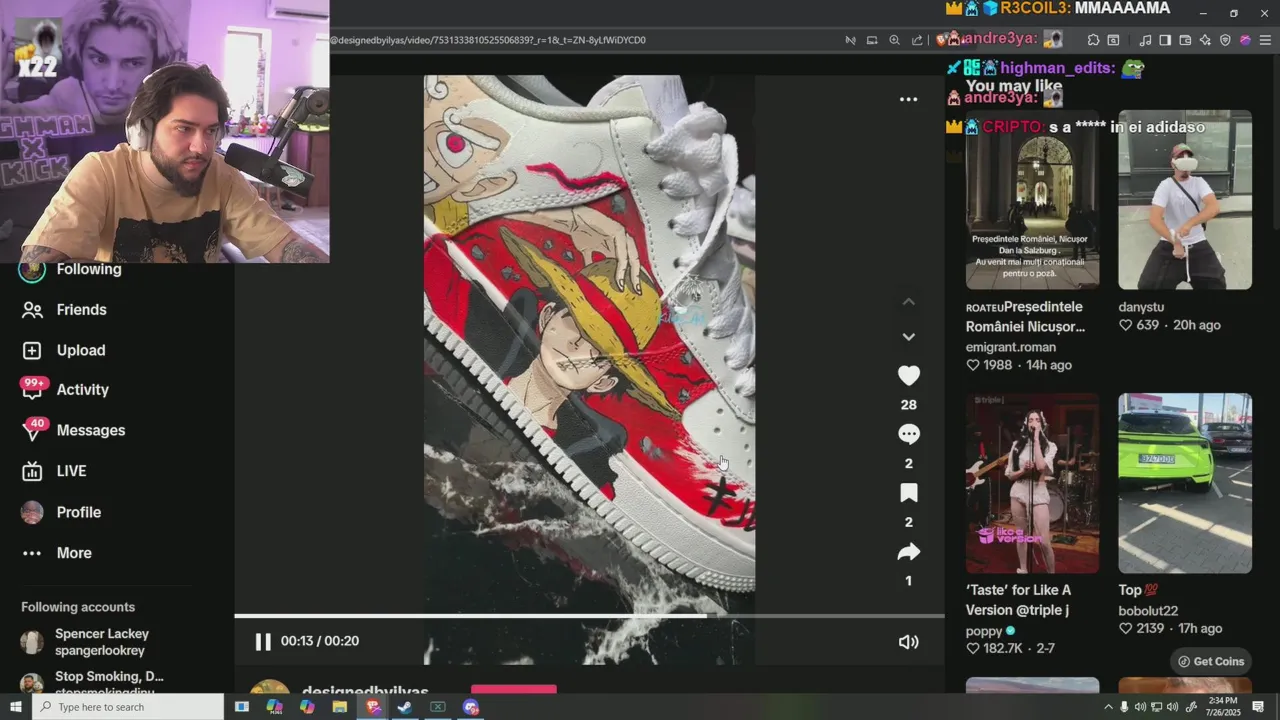Open the browser VPN shield icon
1280x720 pixels.
1225,40
